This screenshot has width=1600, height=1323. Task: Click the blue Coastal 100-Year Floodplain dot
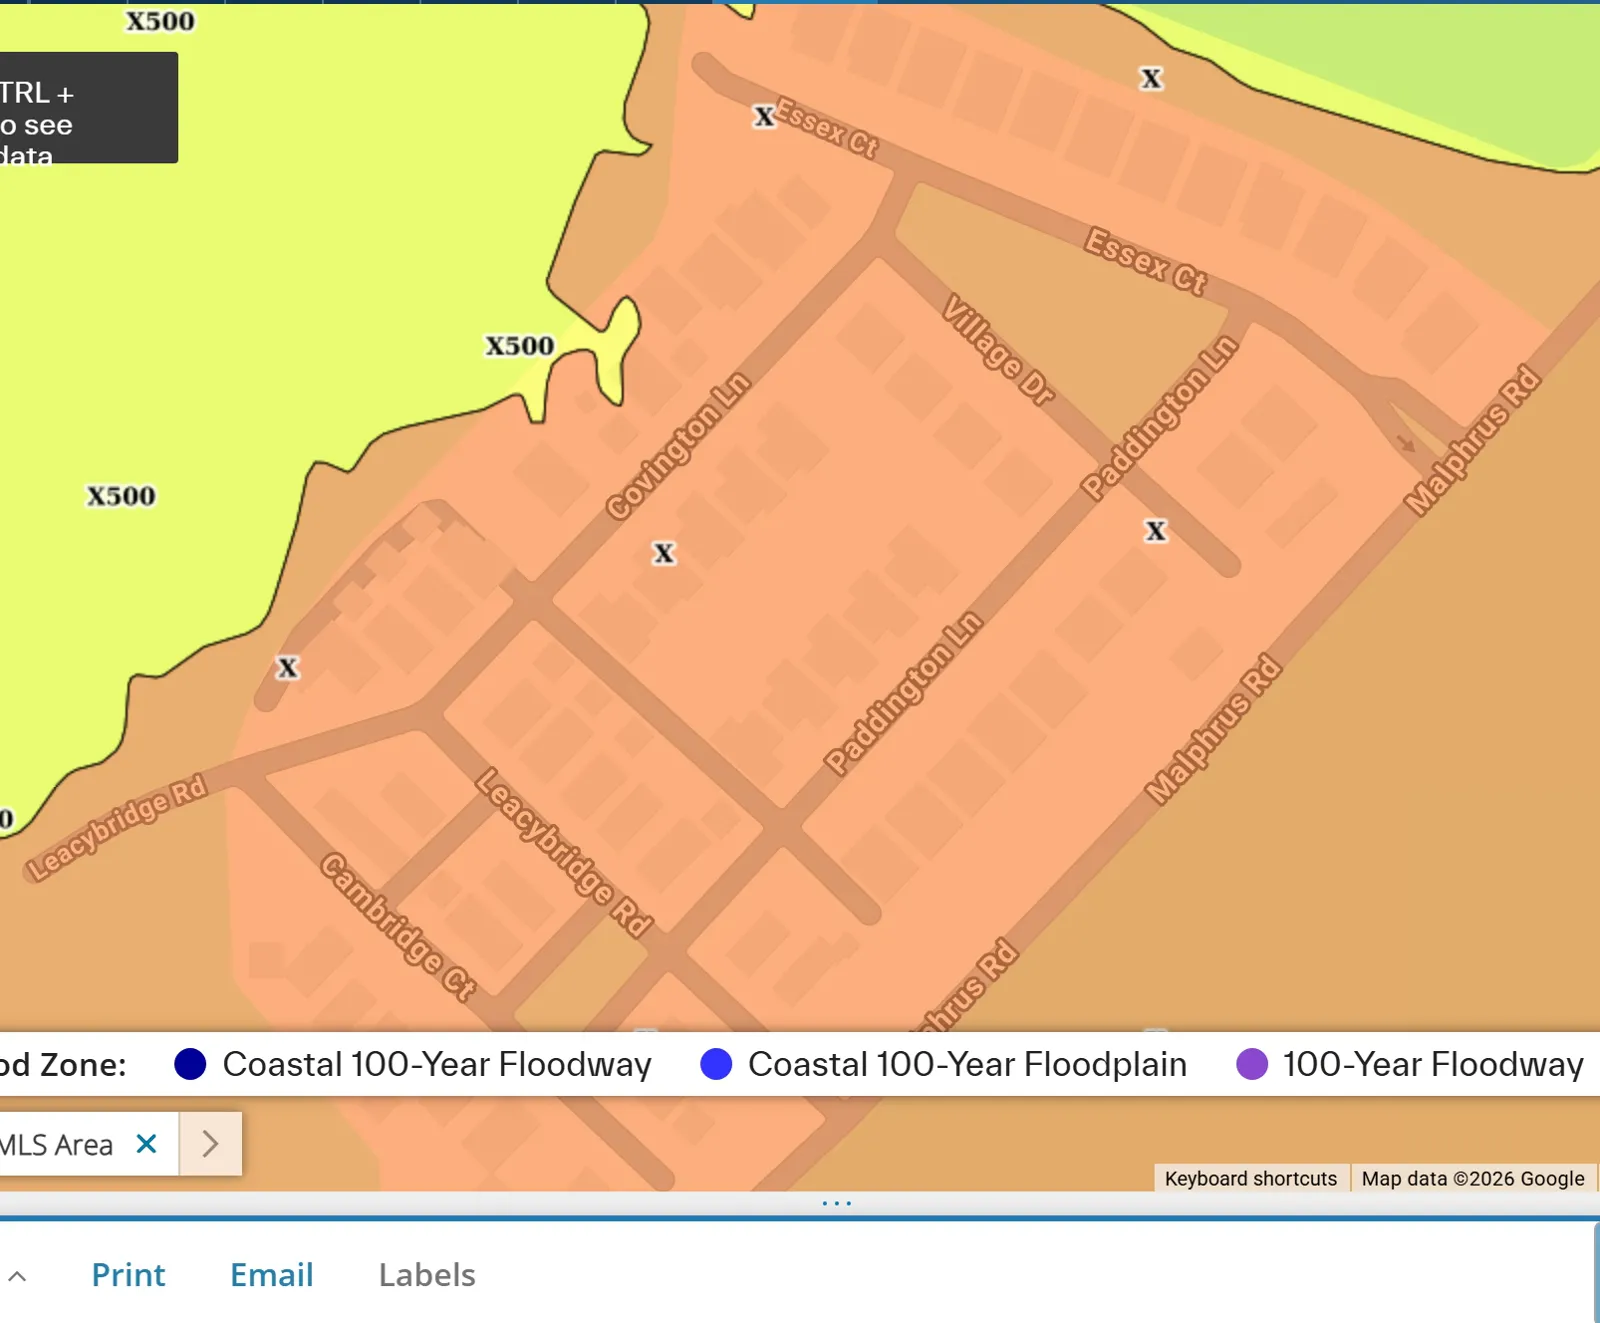716,1064
